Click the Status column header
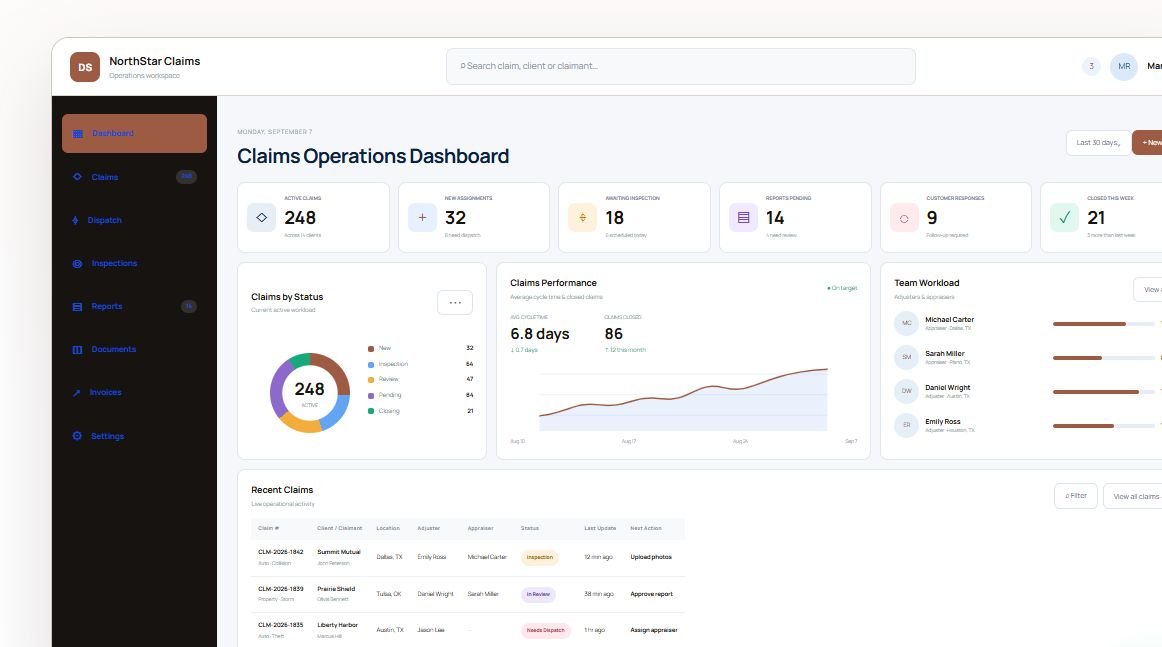Screen dimensions: 1162x647 point(530,528)
